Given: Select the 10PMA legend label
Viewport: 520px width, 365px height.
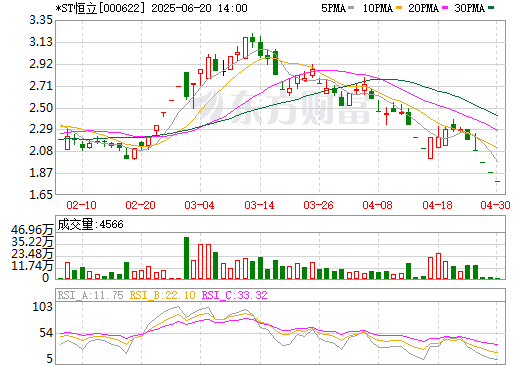Looking at the screenshot, I should coord(377,8).
